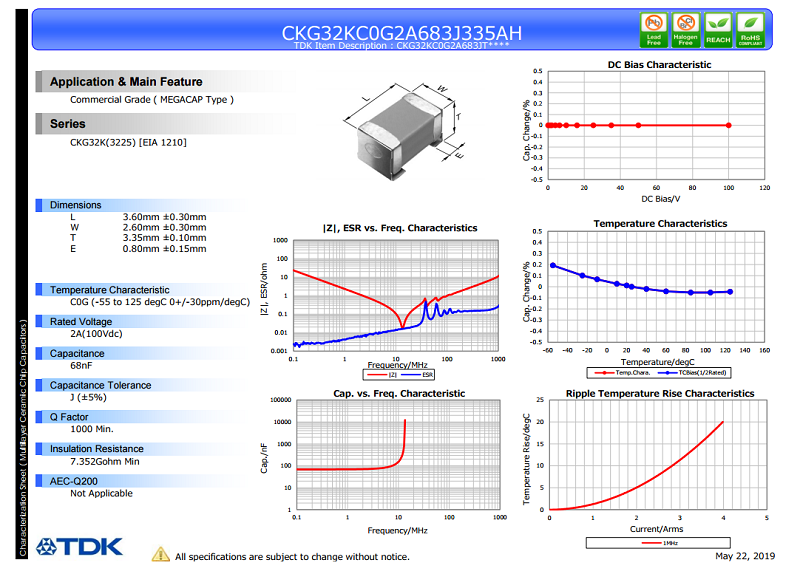Click the part number CKG32KC0G2A683J335AH title
The image size is (800, 574).
pyautogui.click(x=402, y=33)
